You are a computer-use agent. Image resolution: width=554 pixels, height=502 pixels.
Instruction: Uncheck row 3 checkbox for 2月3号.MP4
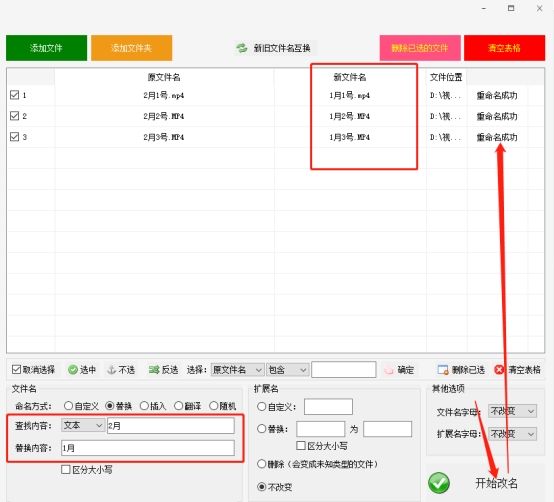tap(14, 136)
